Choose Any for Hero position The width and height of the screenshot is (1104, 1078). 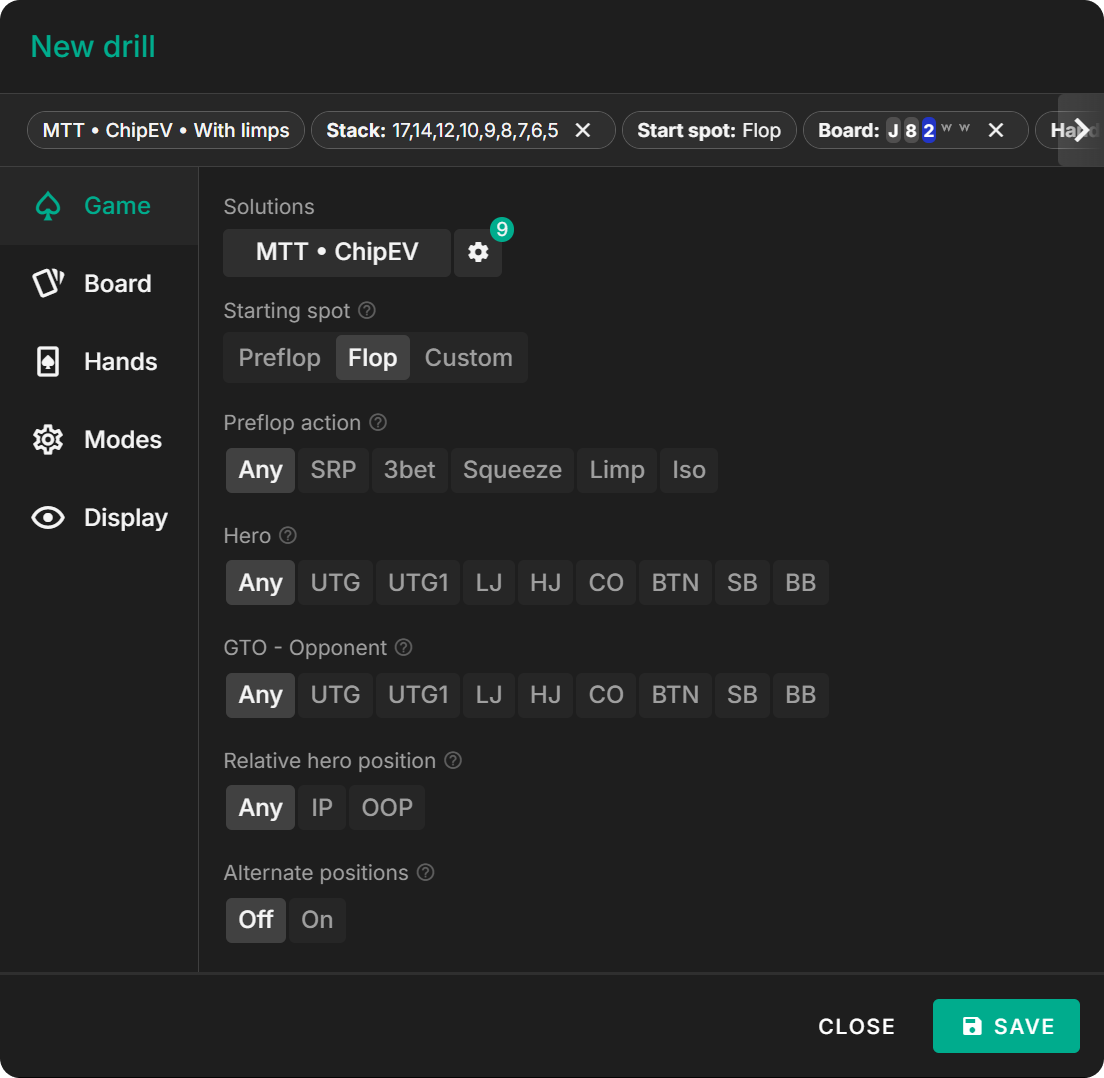(261, 582)
